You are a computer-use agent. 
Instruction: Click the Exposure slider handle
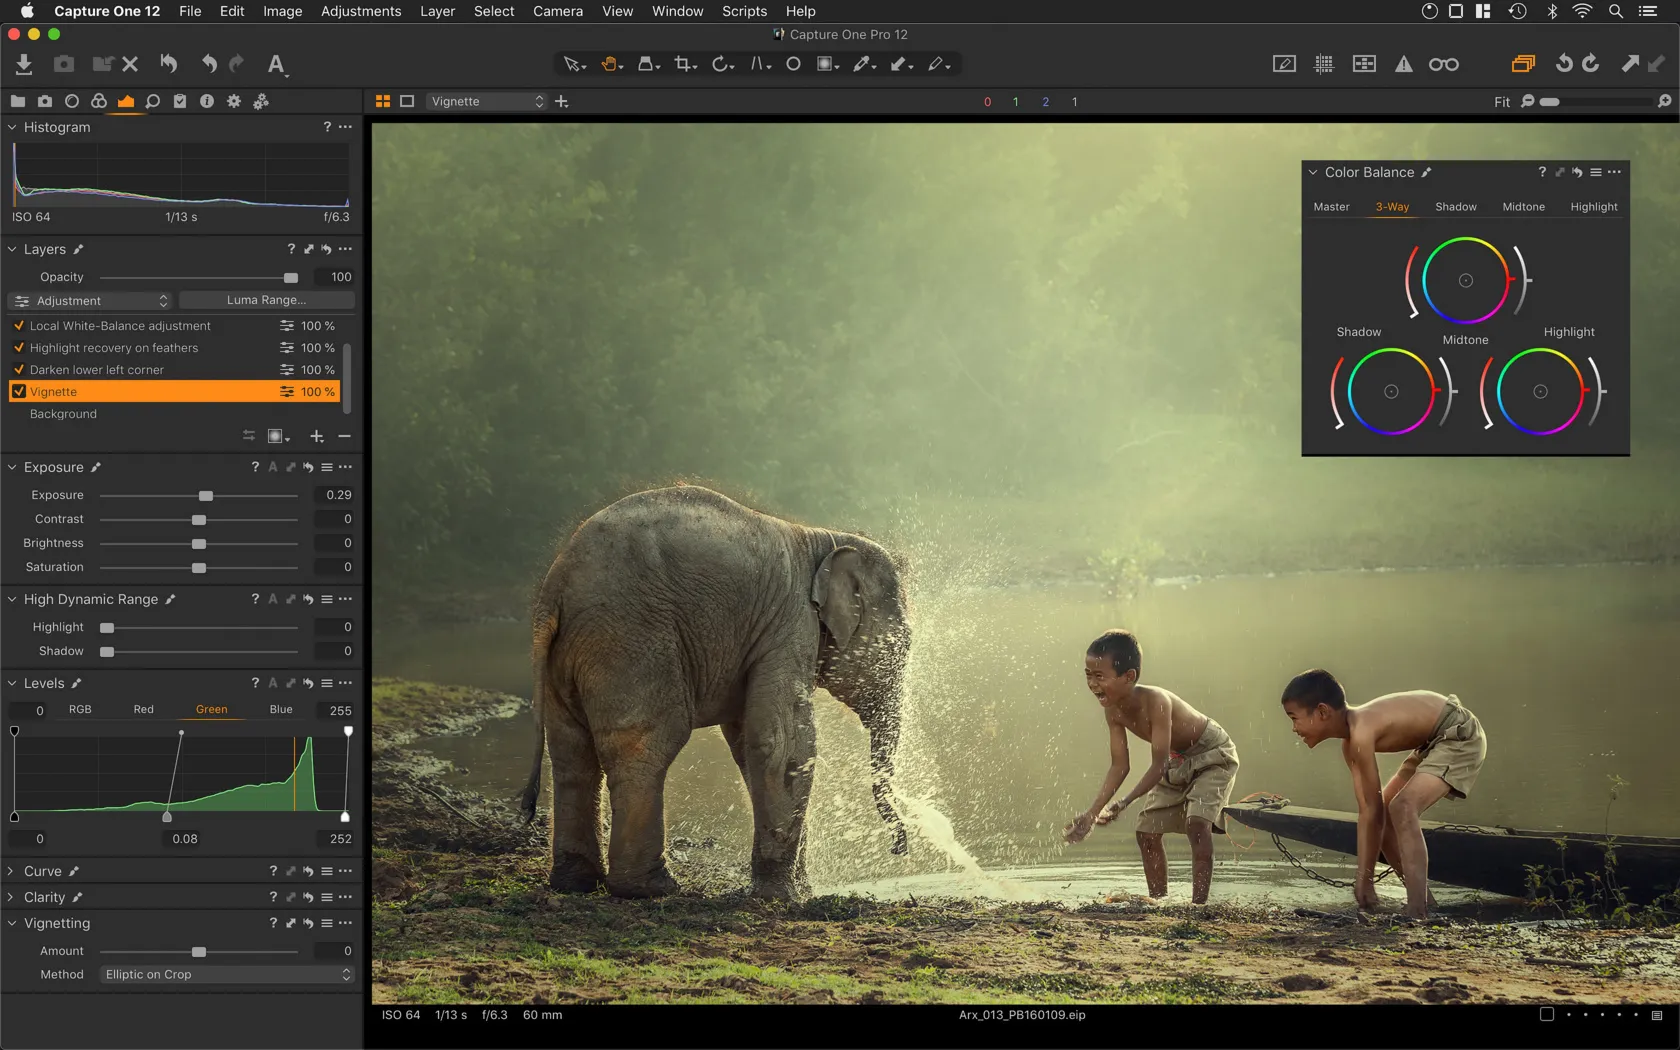click(206, 496)
